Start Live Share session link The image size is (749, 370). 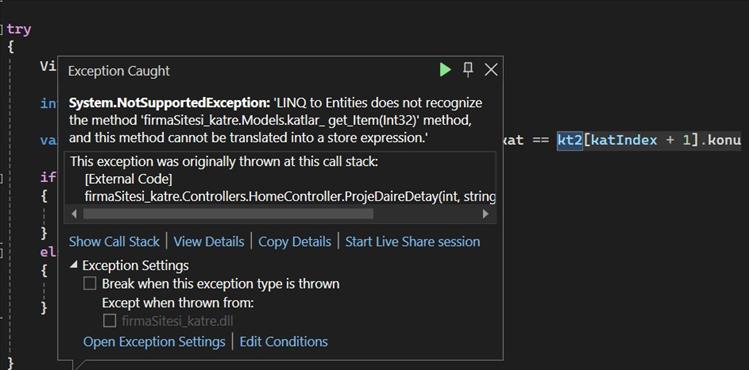click(x=413, y=242)
